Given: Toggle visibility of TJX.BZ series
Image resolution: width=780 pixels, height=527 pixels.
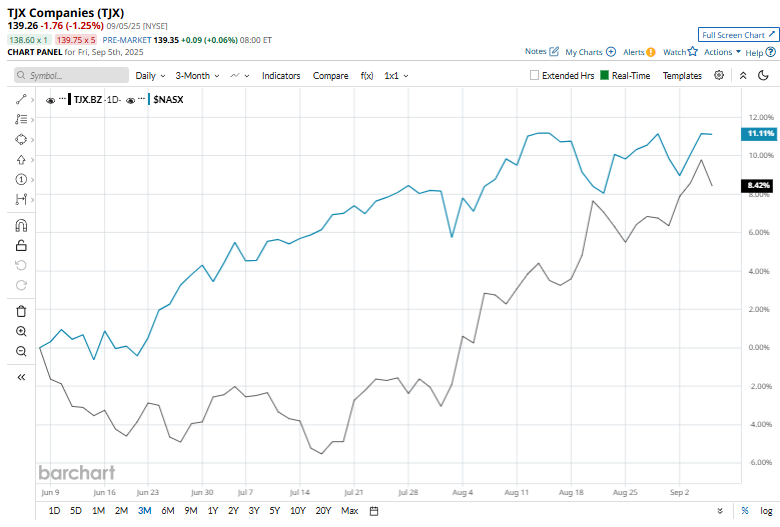Looking at the screenshot, I should point(50,100).
